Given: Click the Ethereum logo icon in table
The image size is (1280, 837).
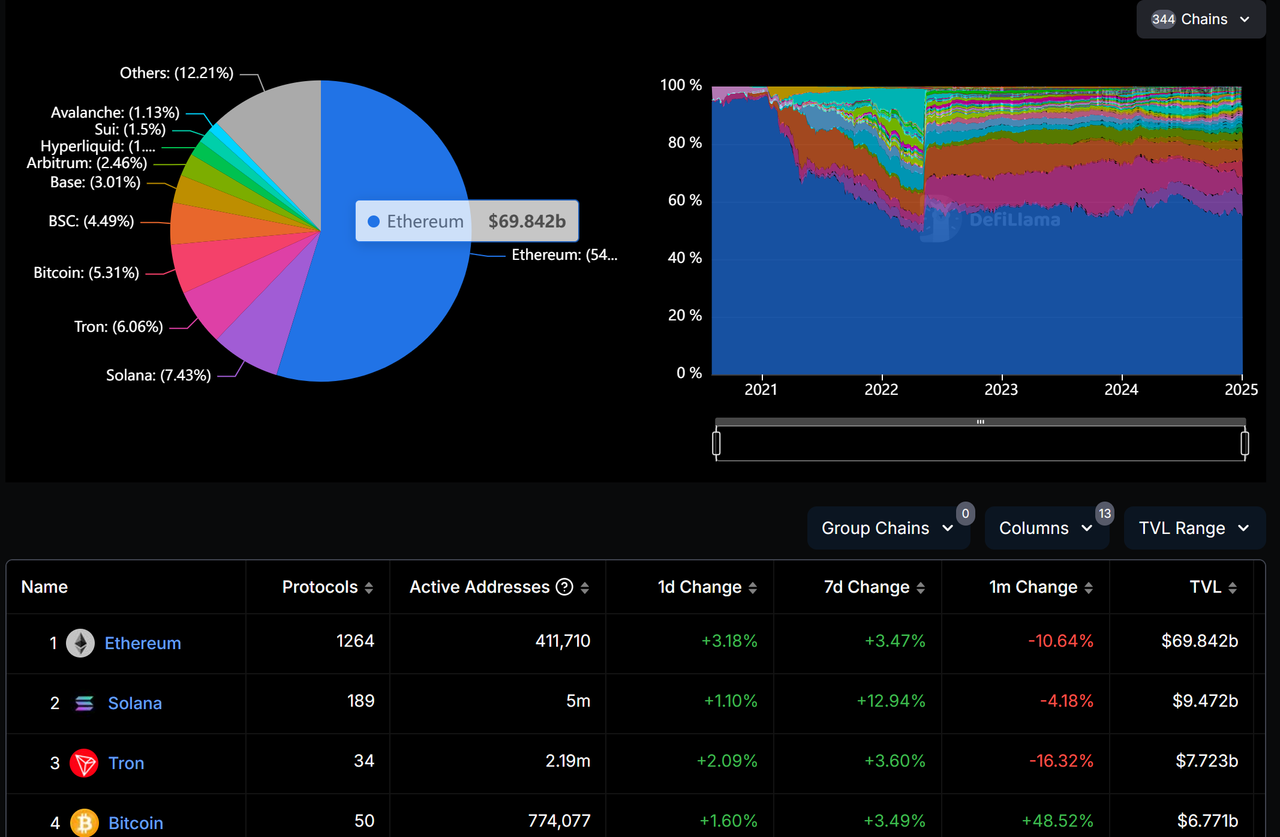Looking at the screenshot, I should click(80, 643).
